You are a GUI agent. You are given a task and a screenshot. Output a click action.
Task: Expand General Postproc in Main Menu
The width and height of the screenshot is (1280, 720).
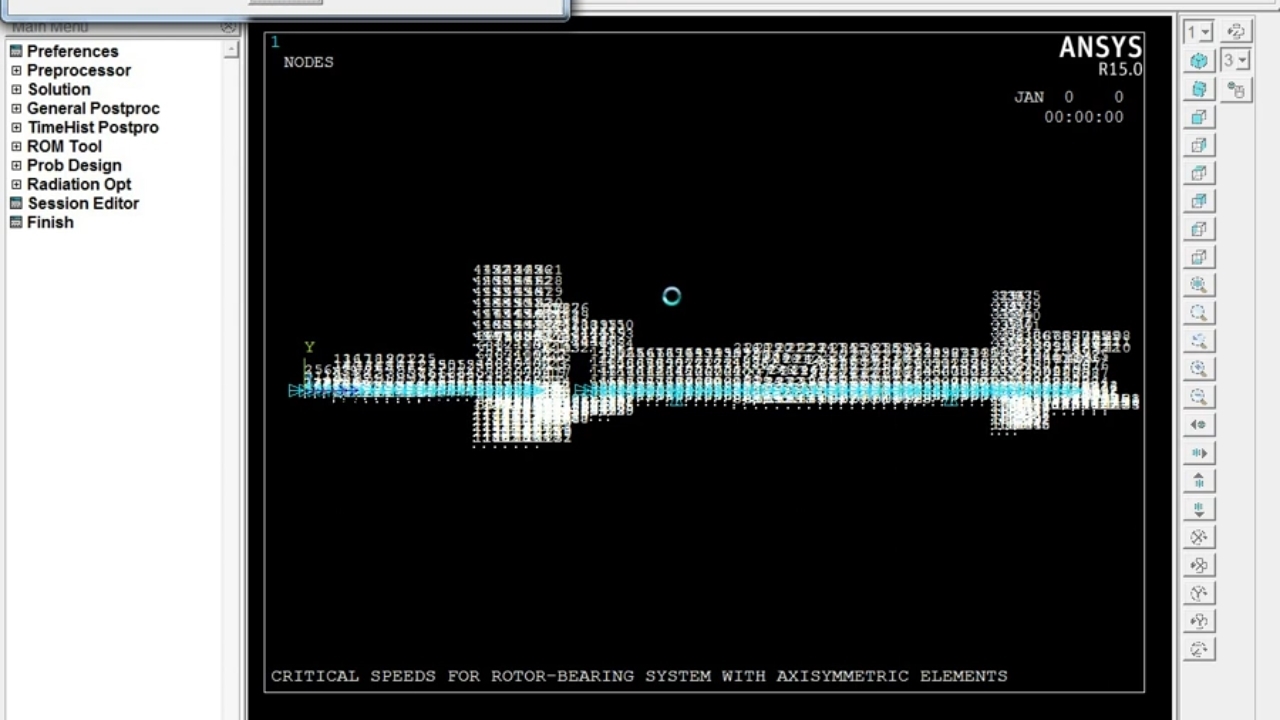pyautogui.click(x=16, y=109)
